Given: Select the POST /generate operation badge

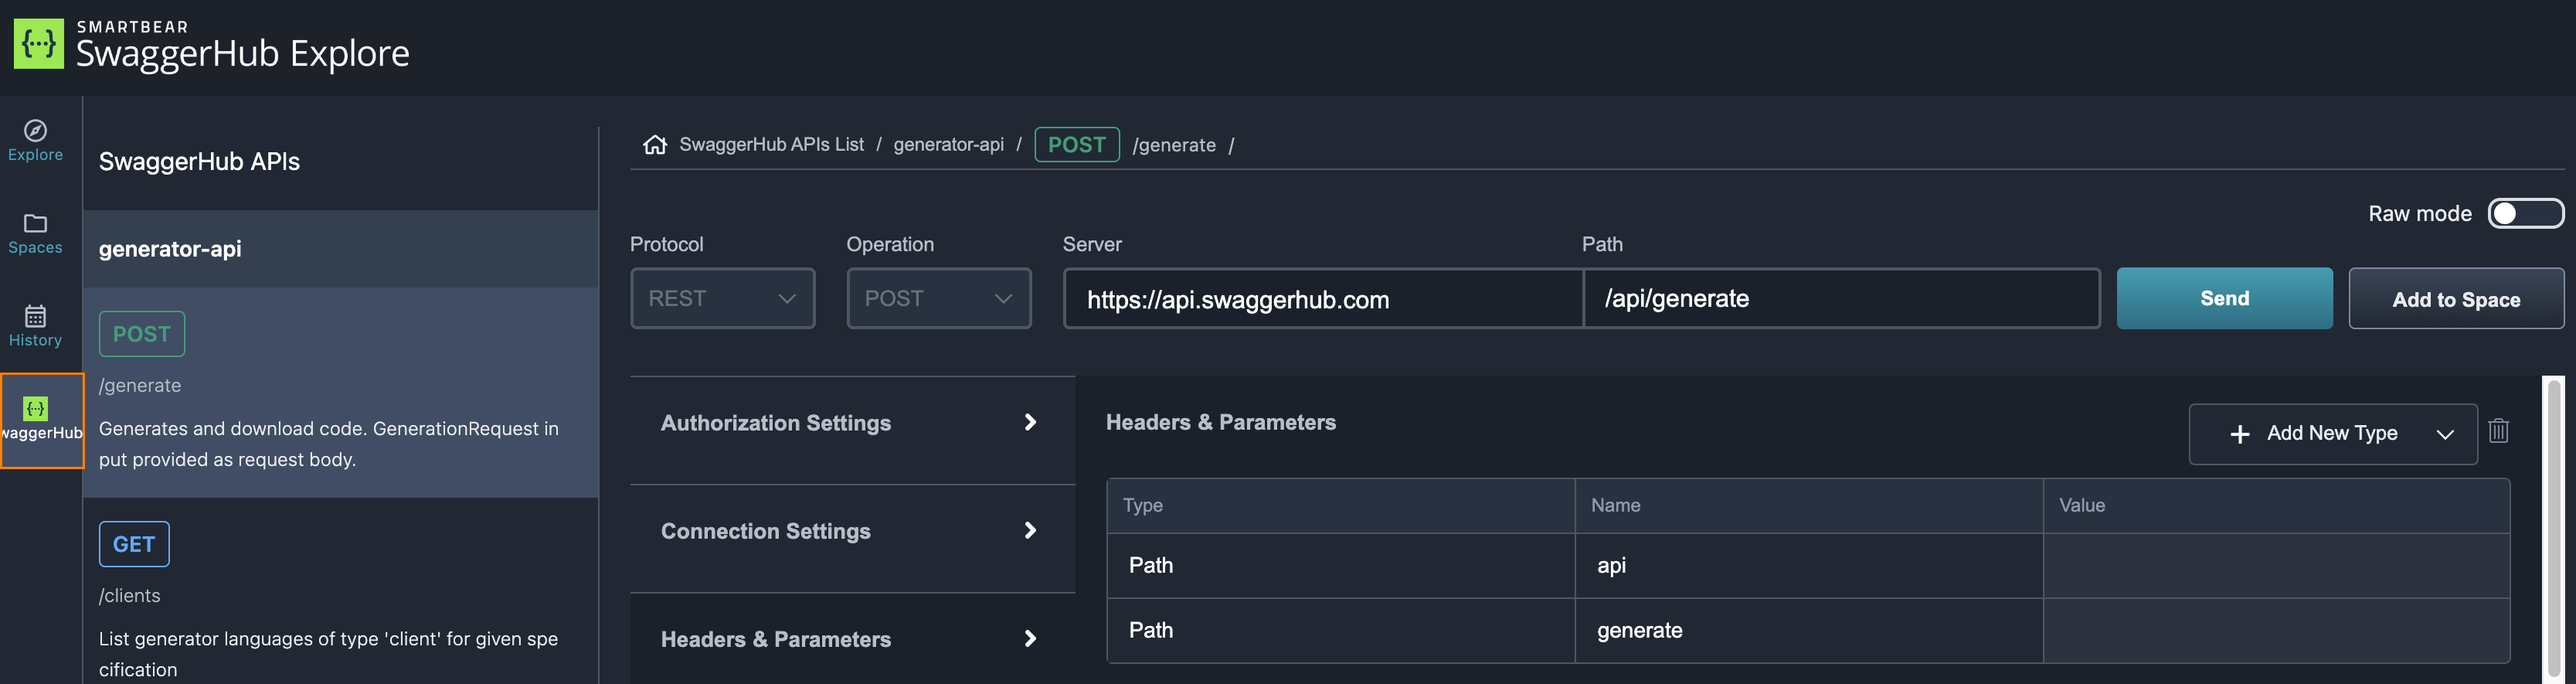Looking at the screenshot, I should point(141,334).
